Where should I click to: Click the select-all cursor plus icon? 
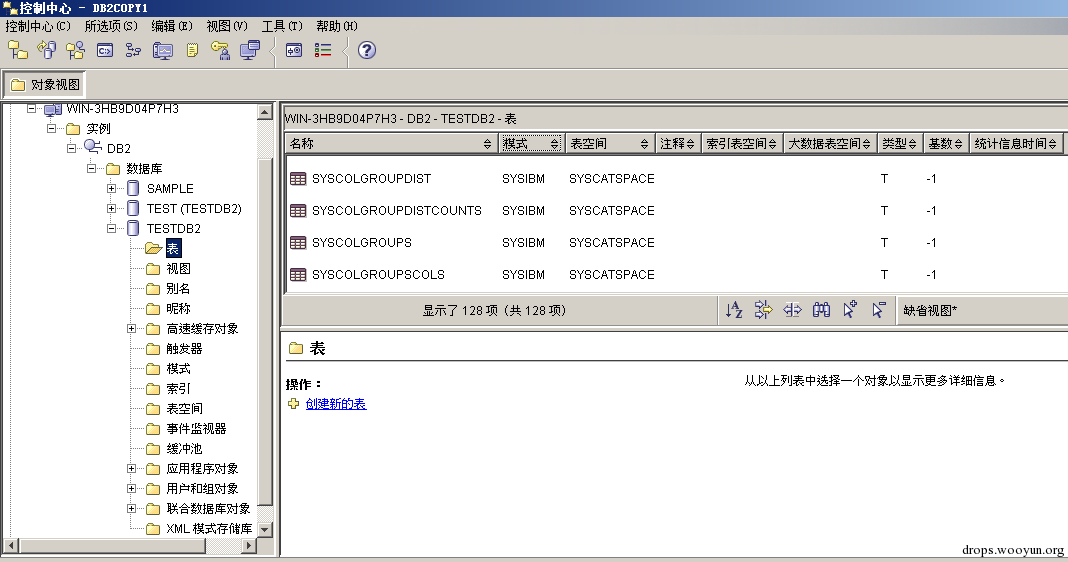tap(850, 310)
